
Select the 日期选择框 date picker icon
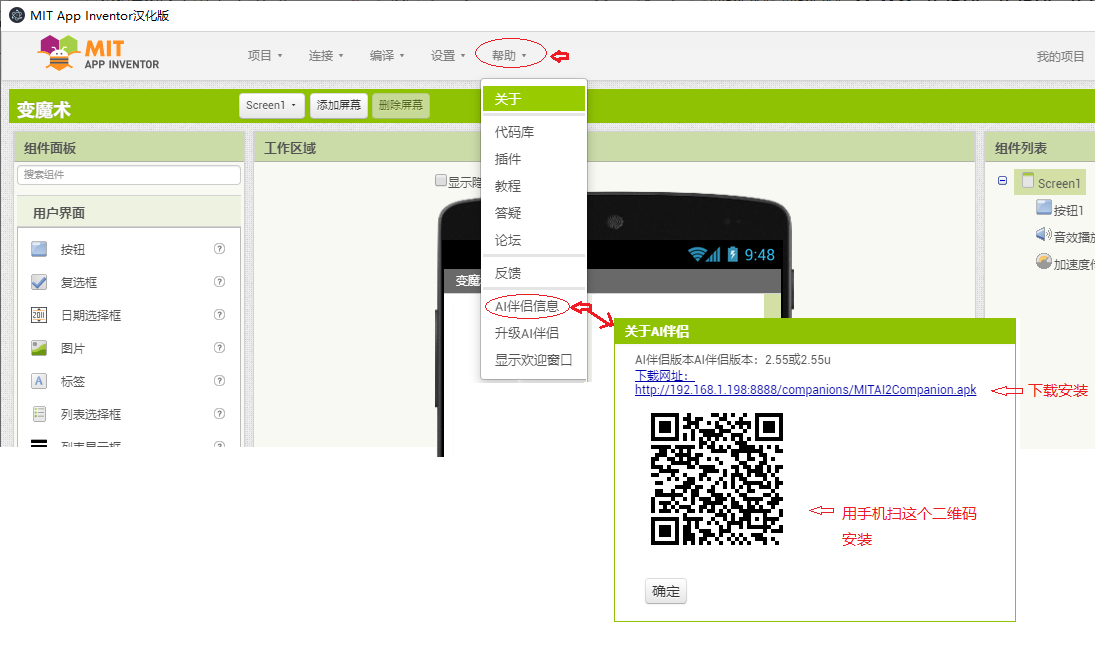pos(40,315)
